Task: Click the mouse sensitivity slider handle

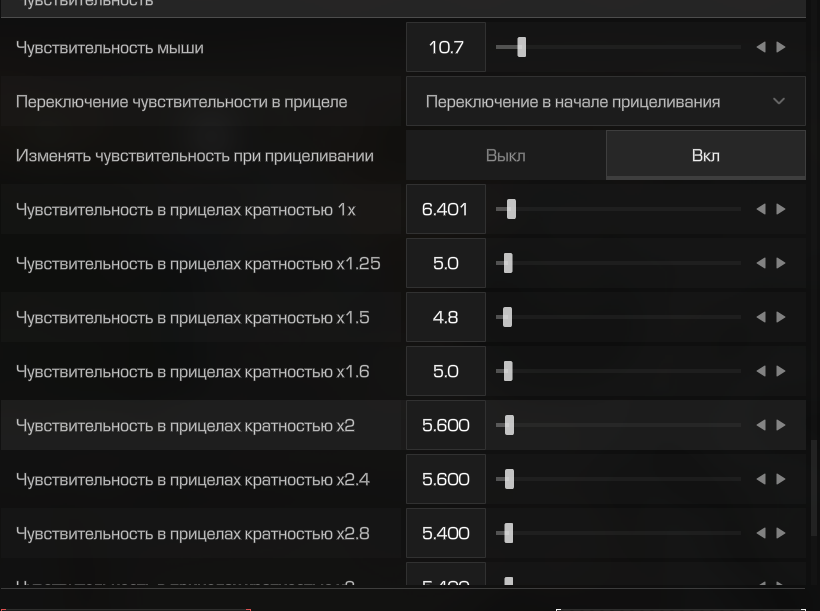Action: (521, 47)
